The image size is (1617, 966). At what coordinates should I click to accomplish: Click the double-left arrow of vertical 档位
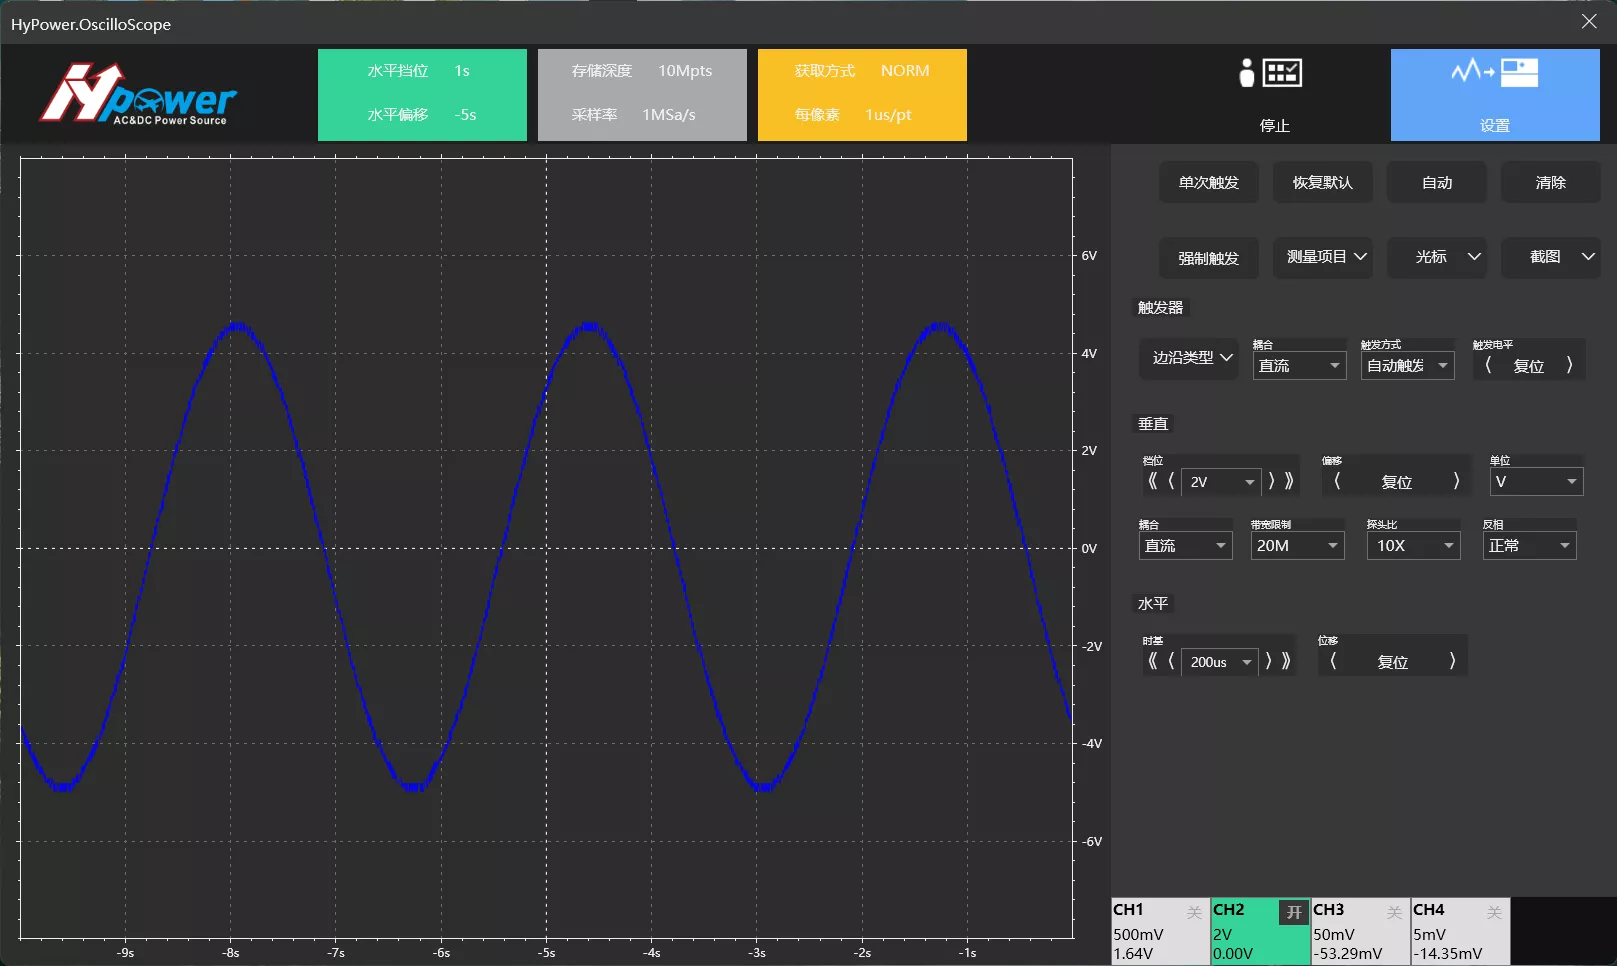coord(1153,481)
